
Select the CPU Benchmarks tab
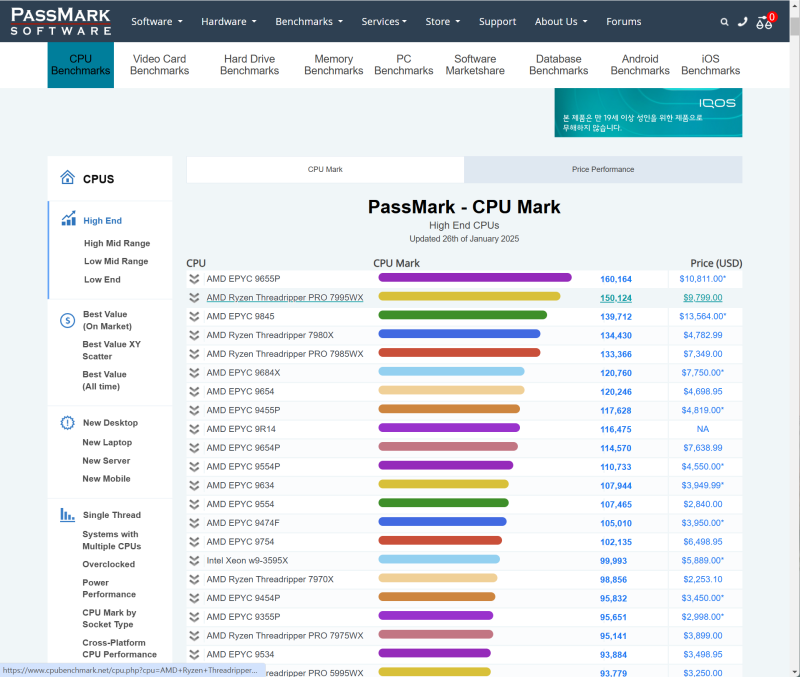pyautogui.click(x=81, y=65)
